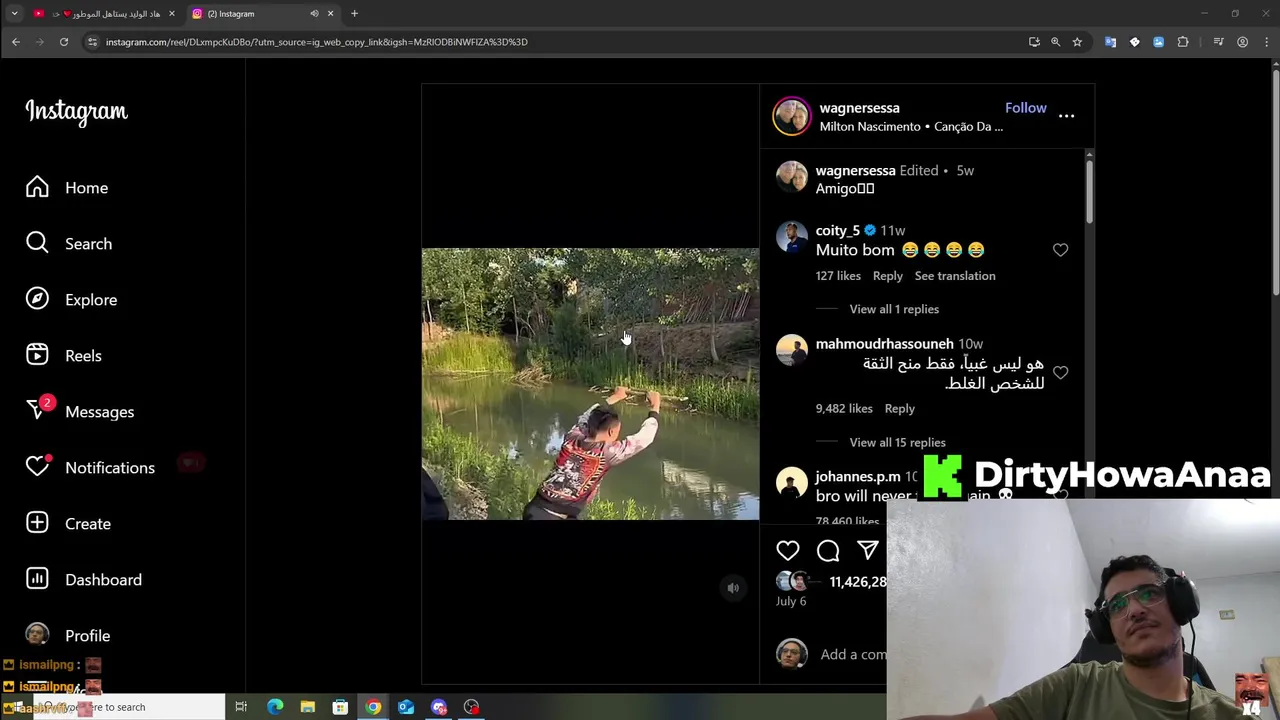This screenshot has width=1280, height=720.
Task: Mute the Instagram tab via speaker icon
Action: point(314,13)
